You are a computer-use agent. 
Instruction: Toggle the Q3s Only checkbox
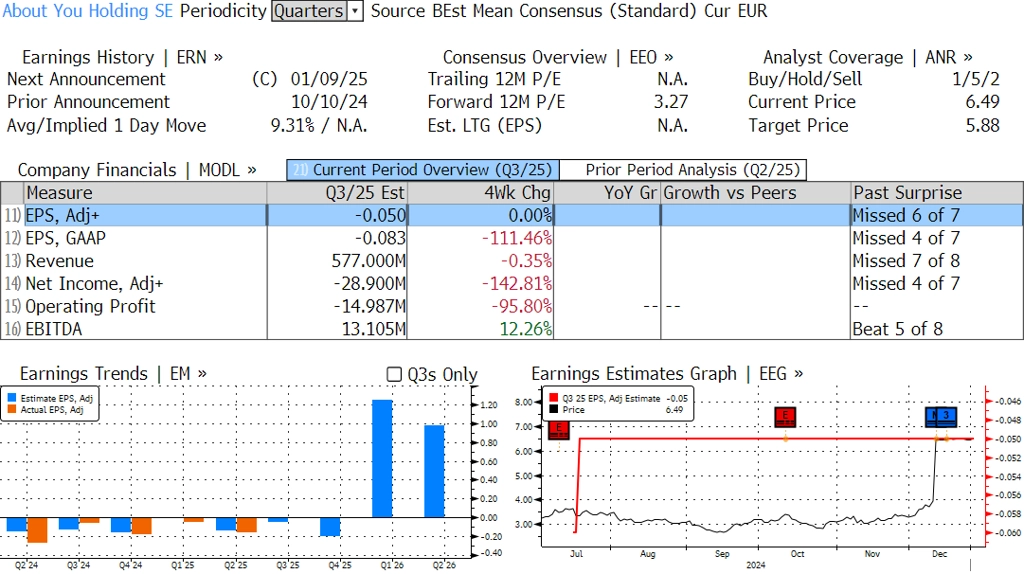[394, 374]
